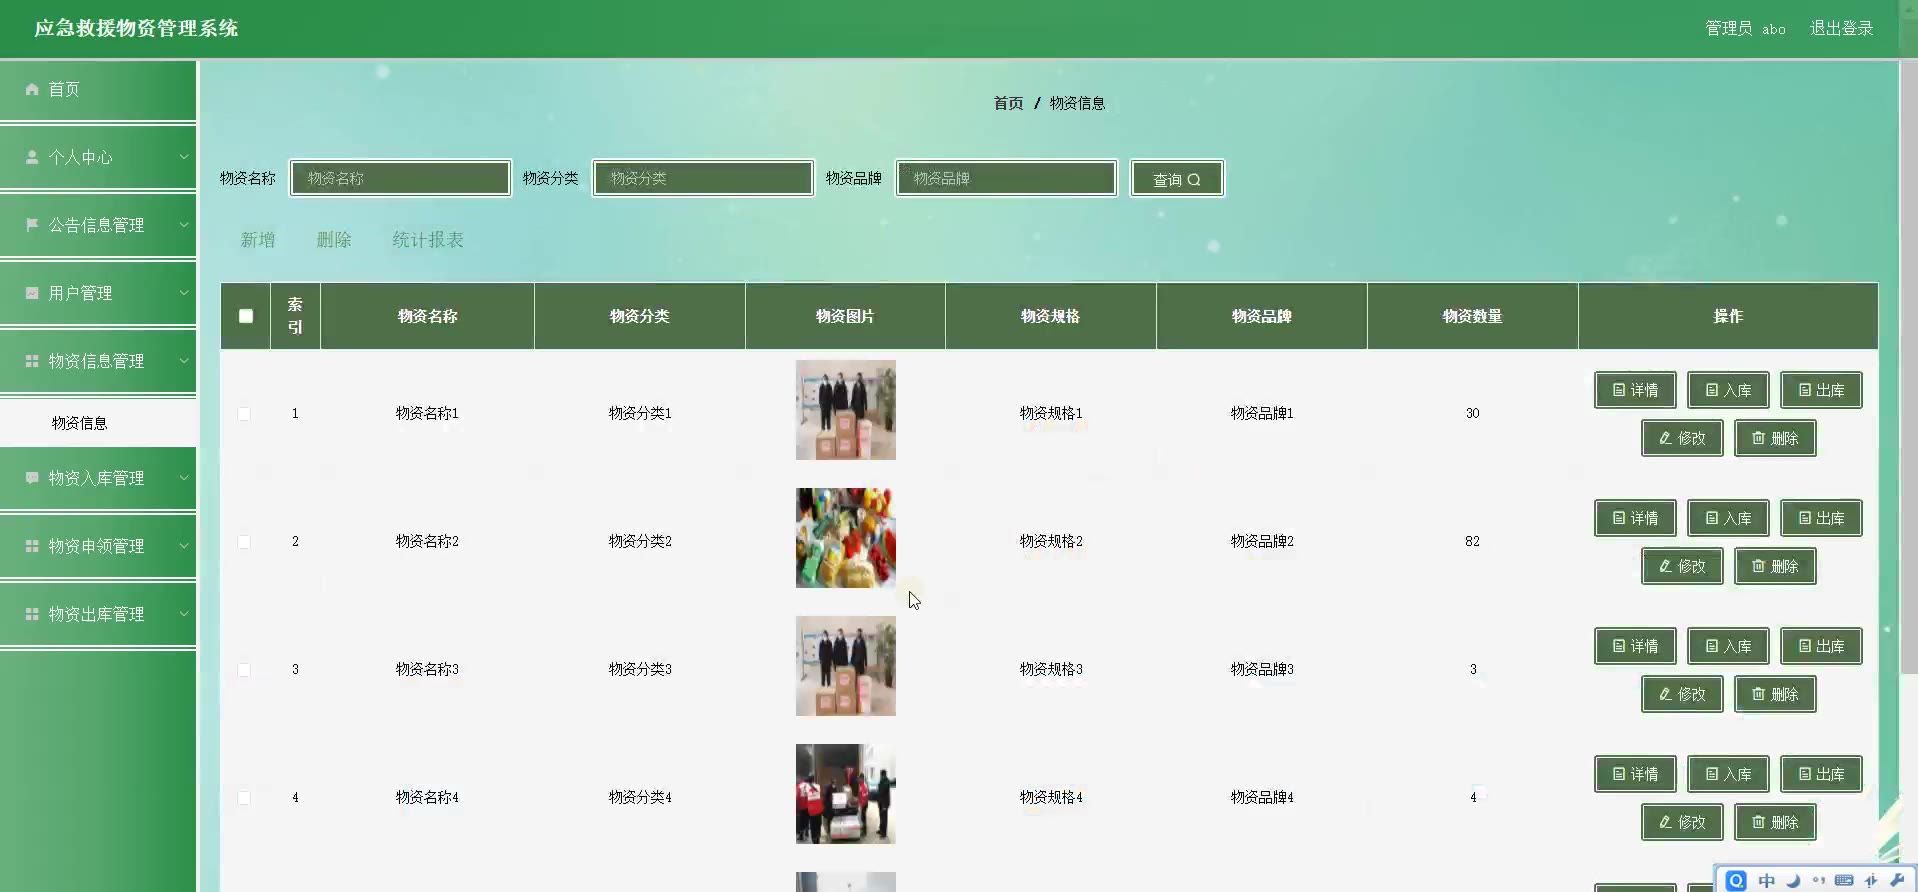The image size is (1918, 892).
Task: Click 退出登录 to log out
Action: (x=1841, y=28)
